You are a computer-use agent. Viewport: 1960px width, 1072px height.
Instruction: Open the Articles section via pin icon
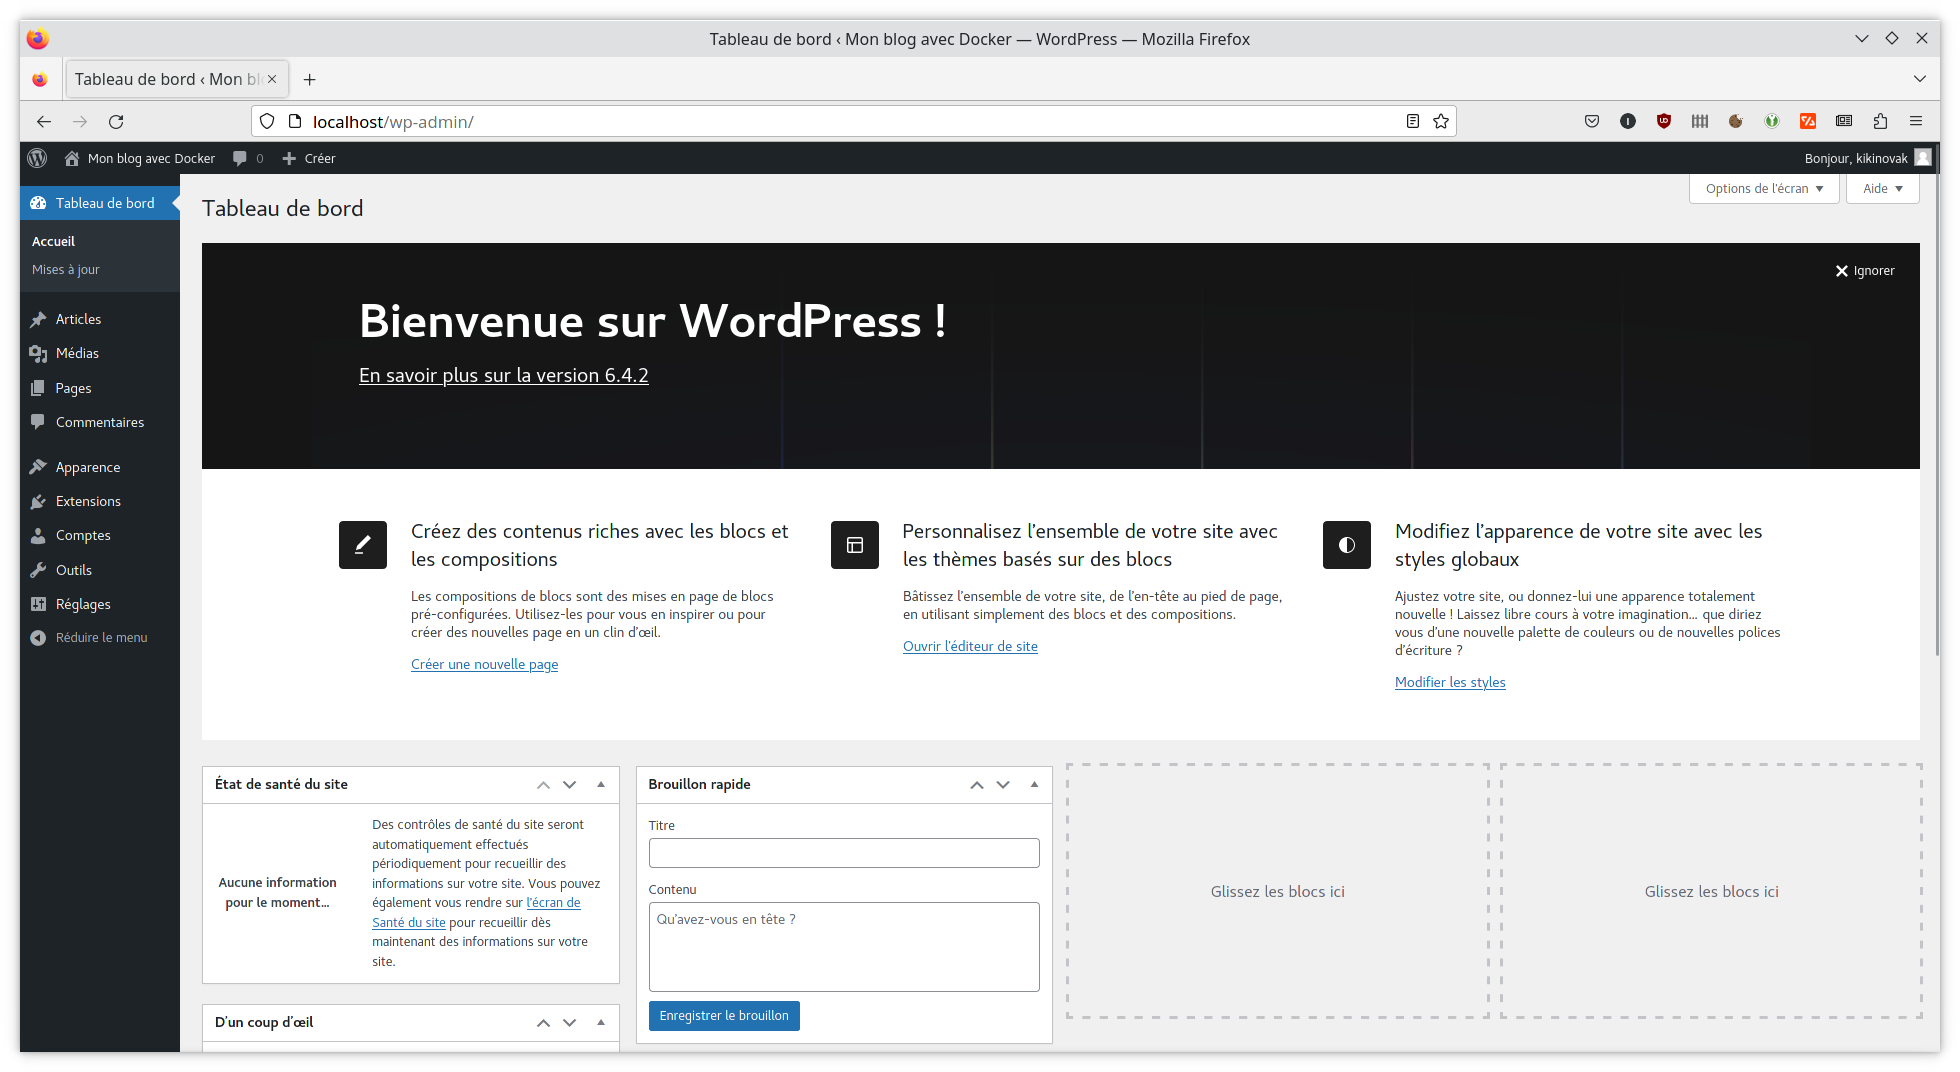[x=38, y=319]
